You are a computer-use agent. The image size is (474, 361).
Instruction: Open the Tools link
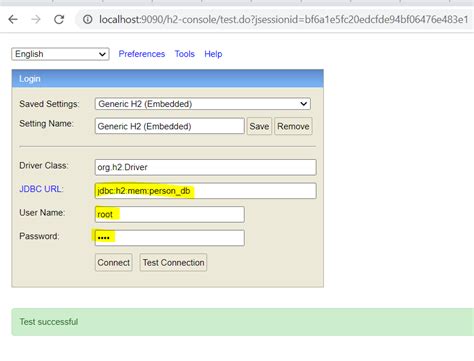(x=185, y=54)
